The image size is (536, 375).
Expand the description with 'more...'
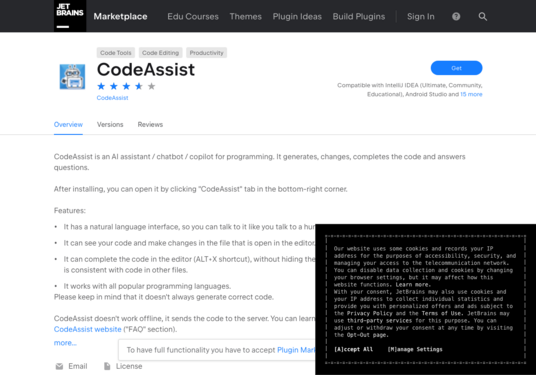point(65,343)
